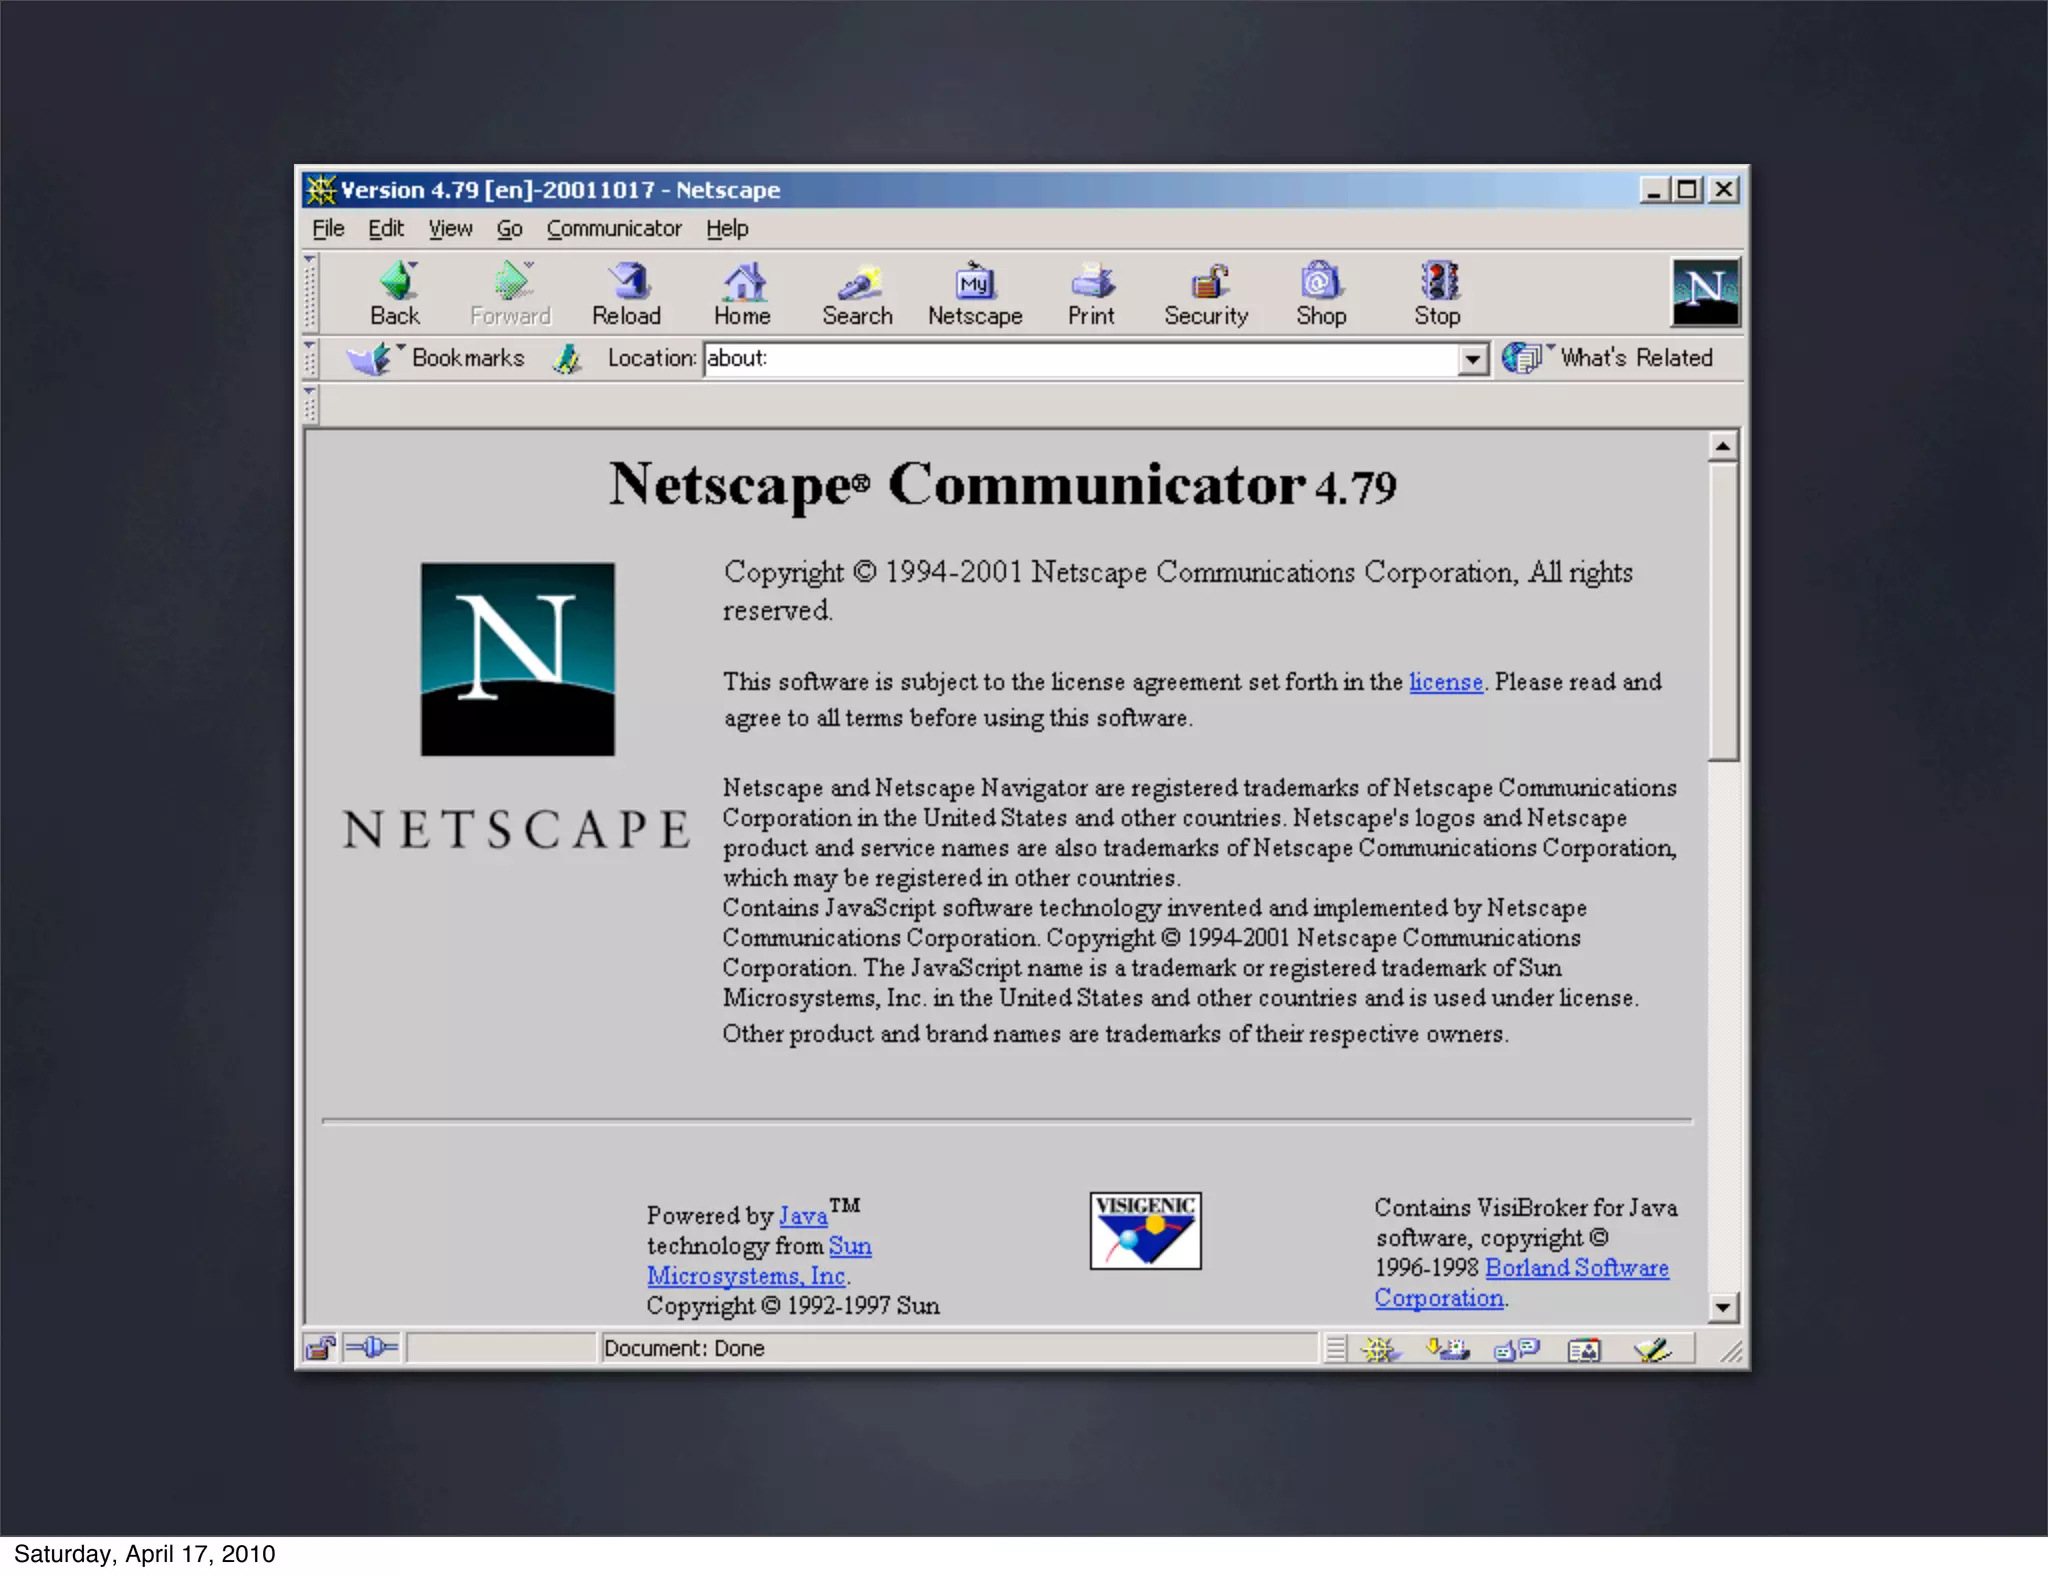Open the Borland Software Corporation link

(1576, 1268)
